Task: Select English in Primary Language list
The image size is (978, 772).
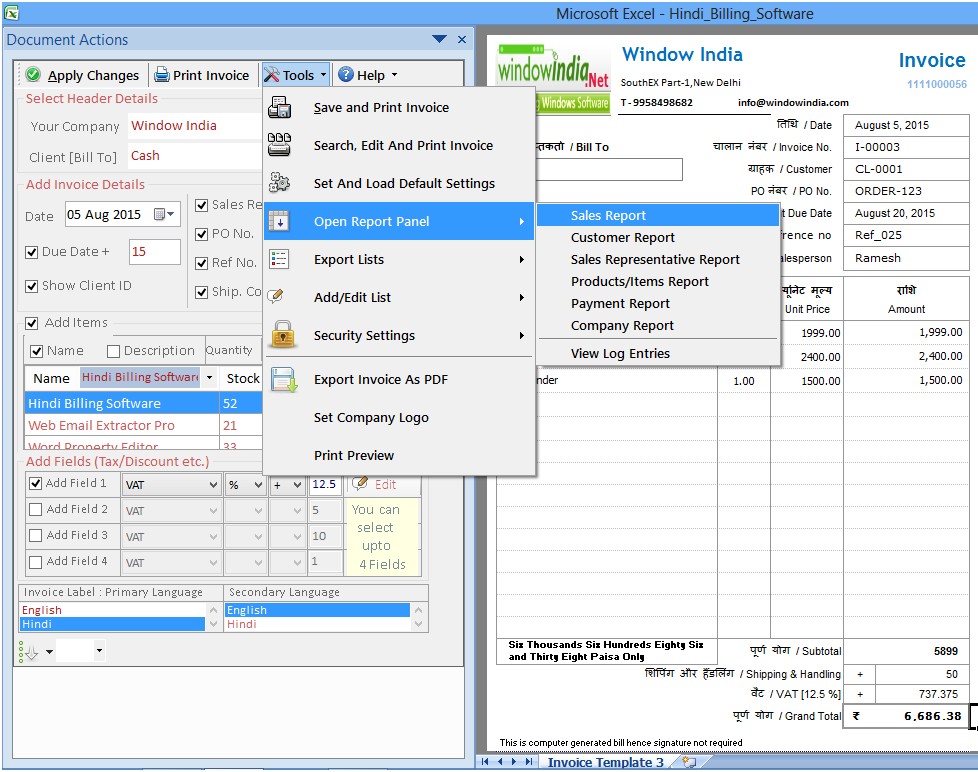Action: [112, 610]
